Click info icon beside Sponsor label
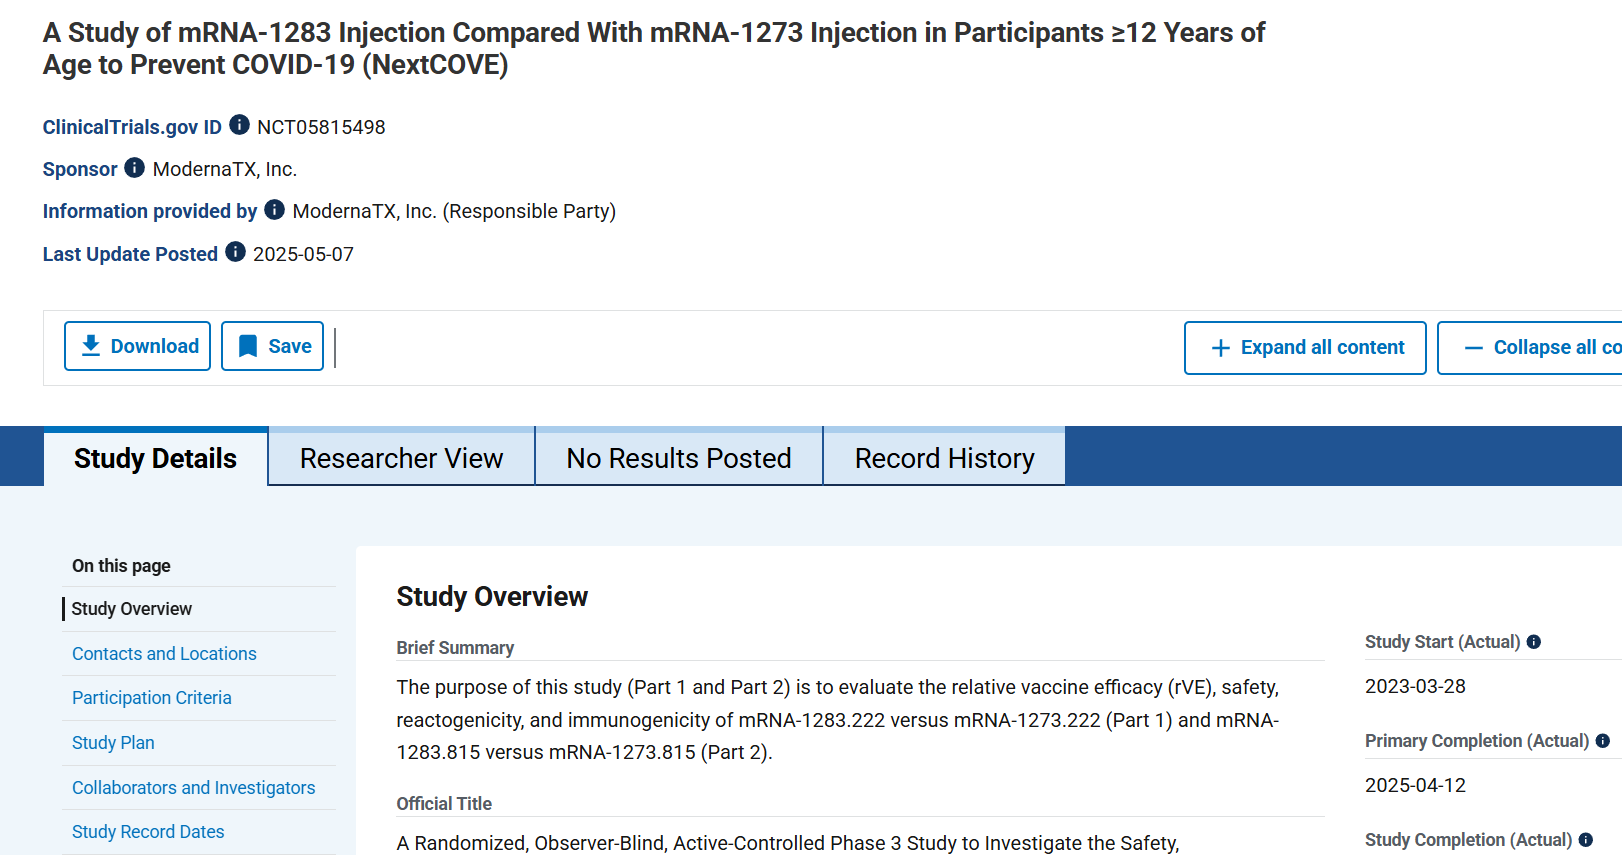Image resolution: width=1622 pixels, height=855 pixels. [x=134, y=167]
